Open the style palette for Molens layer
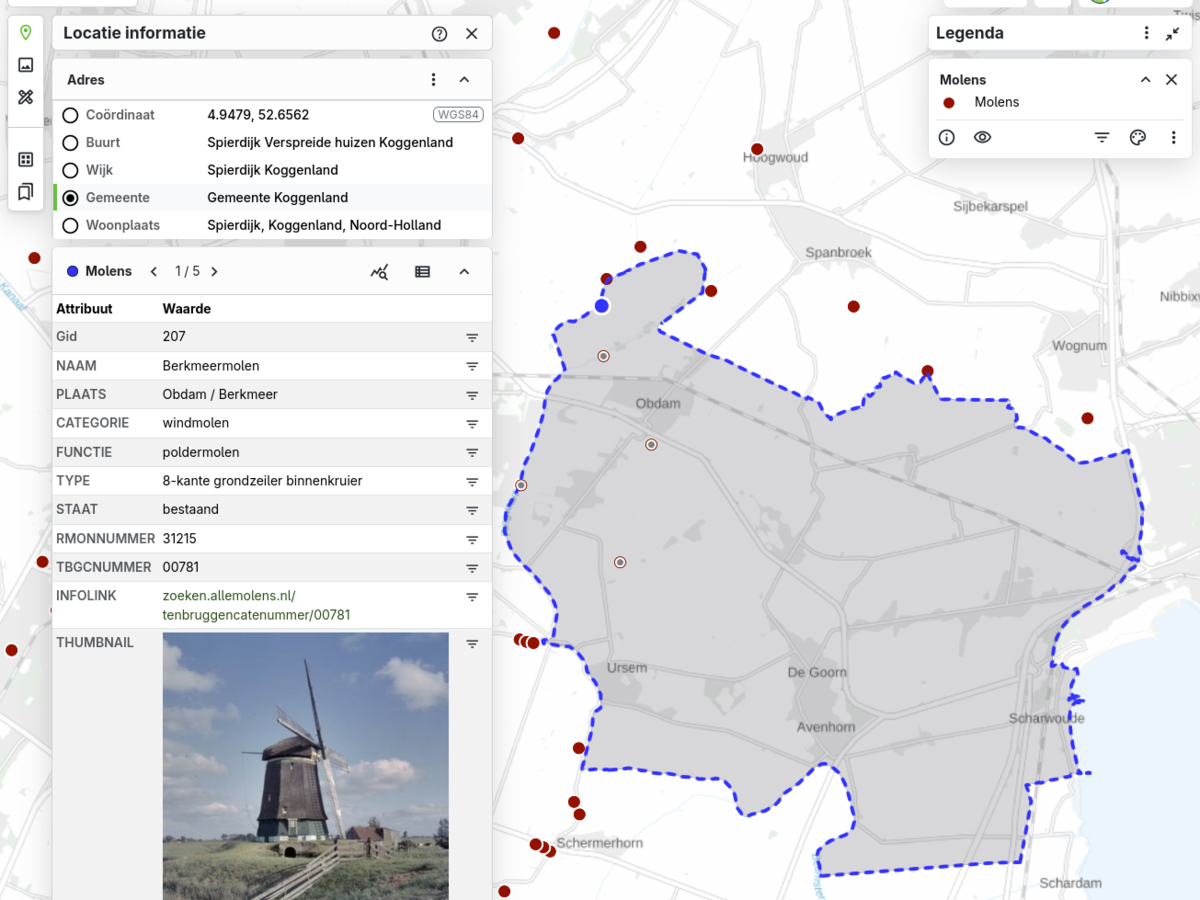The image size is (1200, 900). [1137, 138]
